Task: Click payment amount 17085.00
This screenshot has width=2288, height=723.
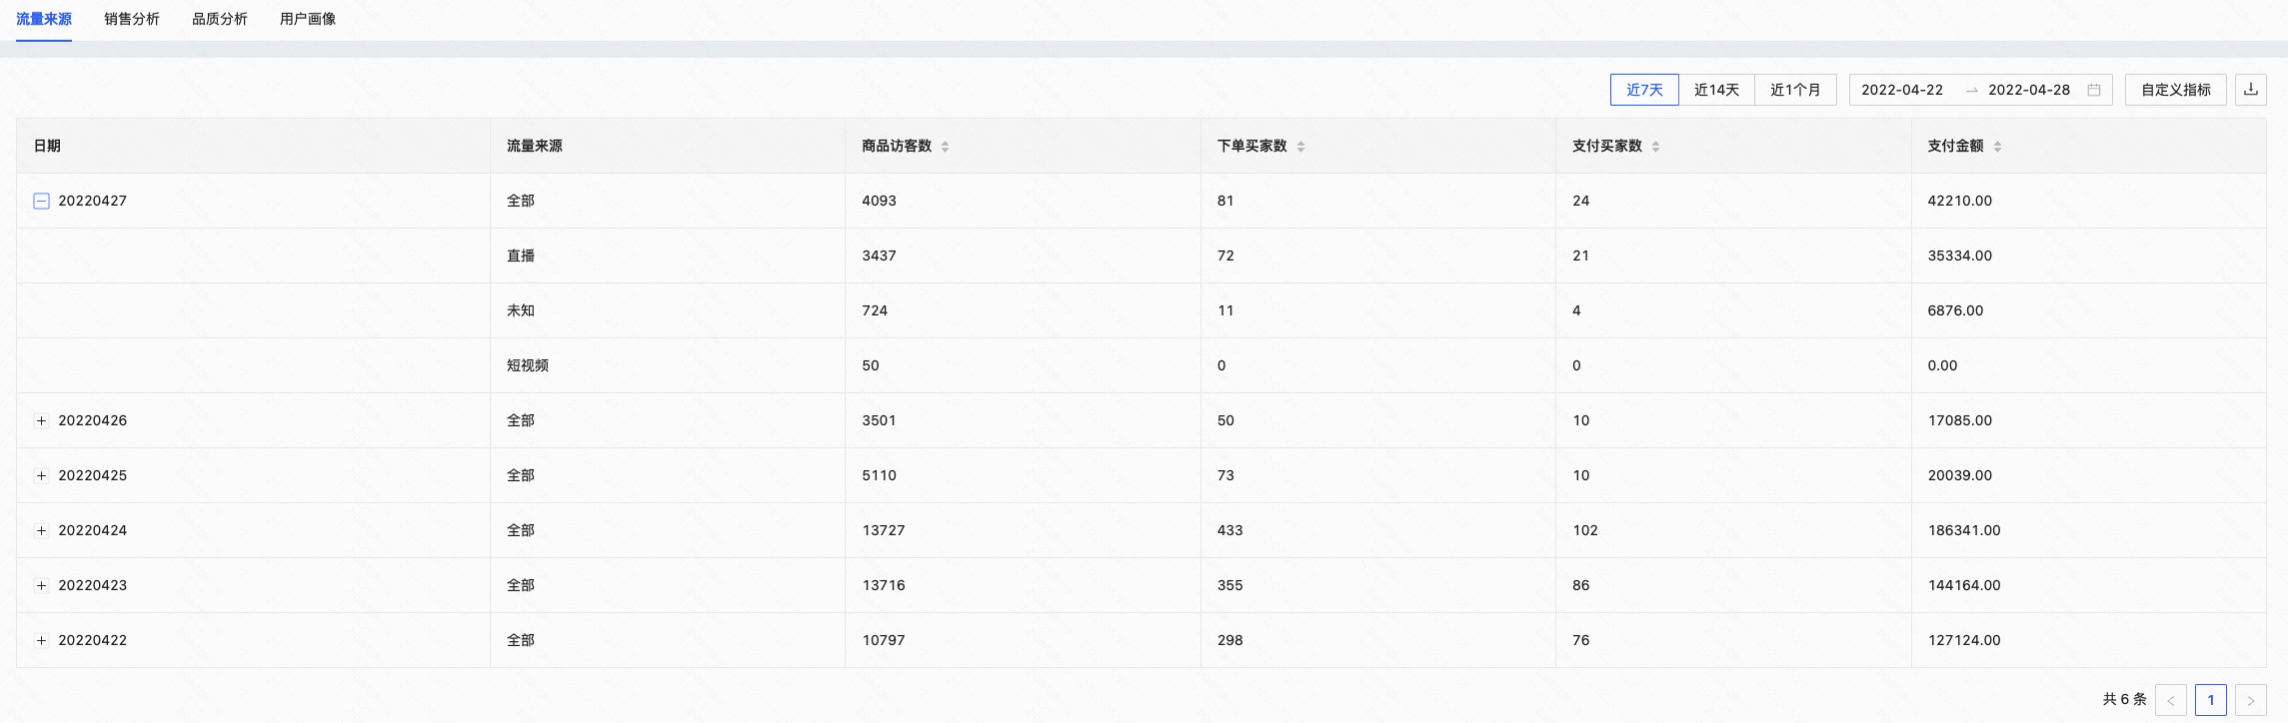Action: coord(1959,421)
